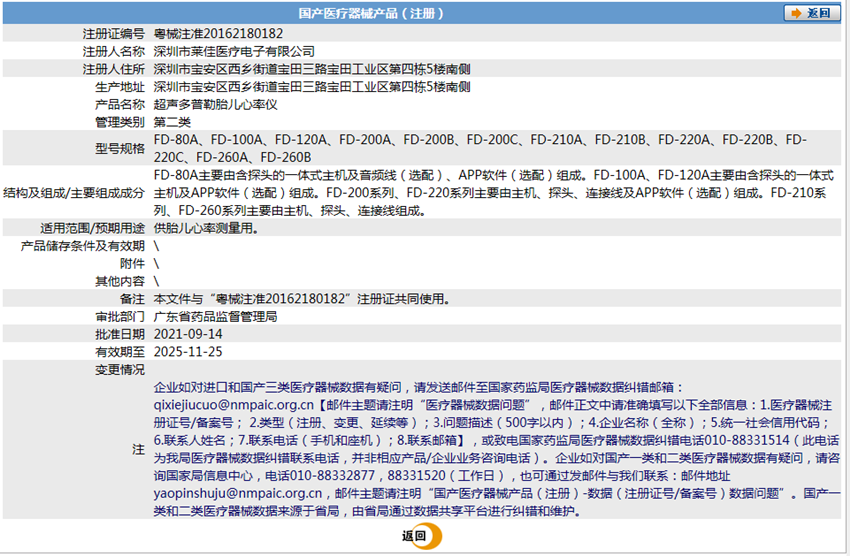Click the phone number 010-88332877 in the note
The width and height of the screenshot is (850, 556).
[x=332, y=475]
